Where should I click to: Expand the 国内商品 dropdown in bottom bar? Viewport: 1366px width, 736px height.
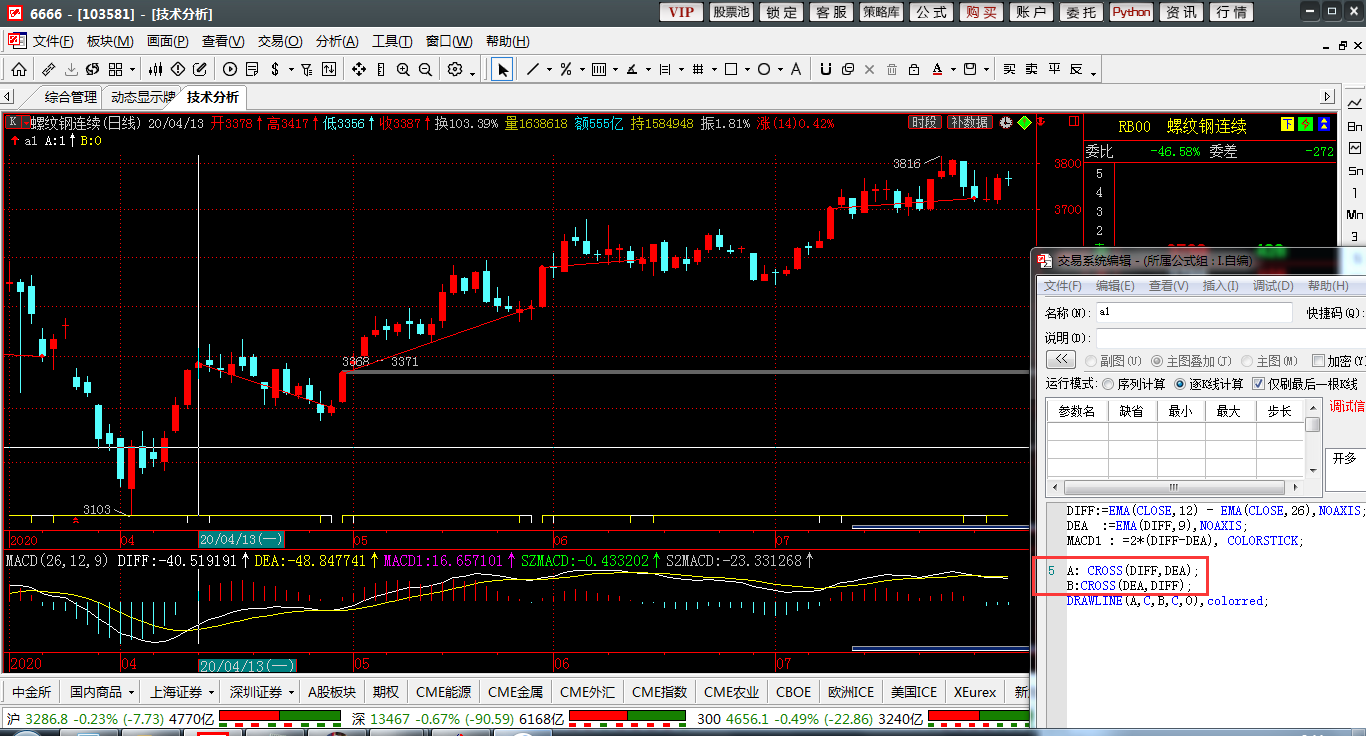coord(131,692)
